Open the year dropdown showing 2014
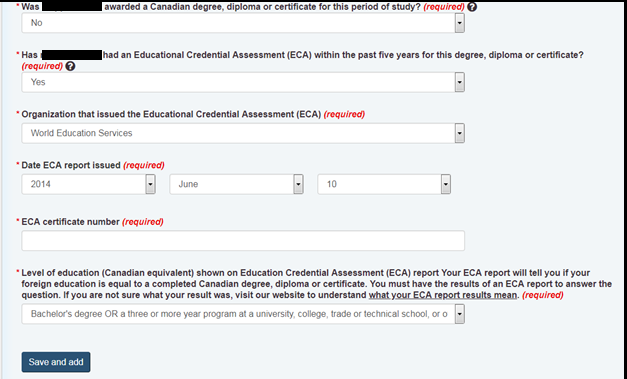The height and width of the screenshot is (379, 627). coord(88,184)
